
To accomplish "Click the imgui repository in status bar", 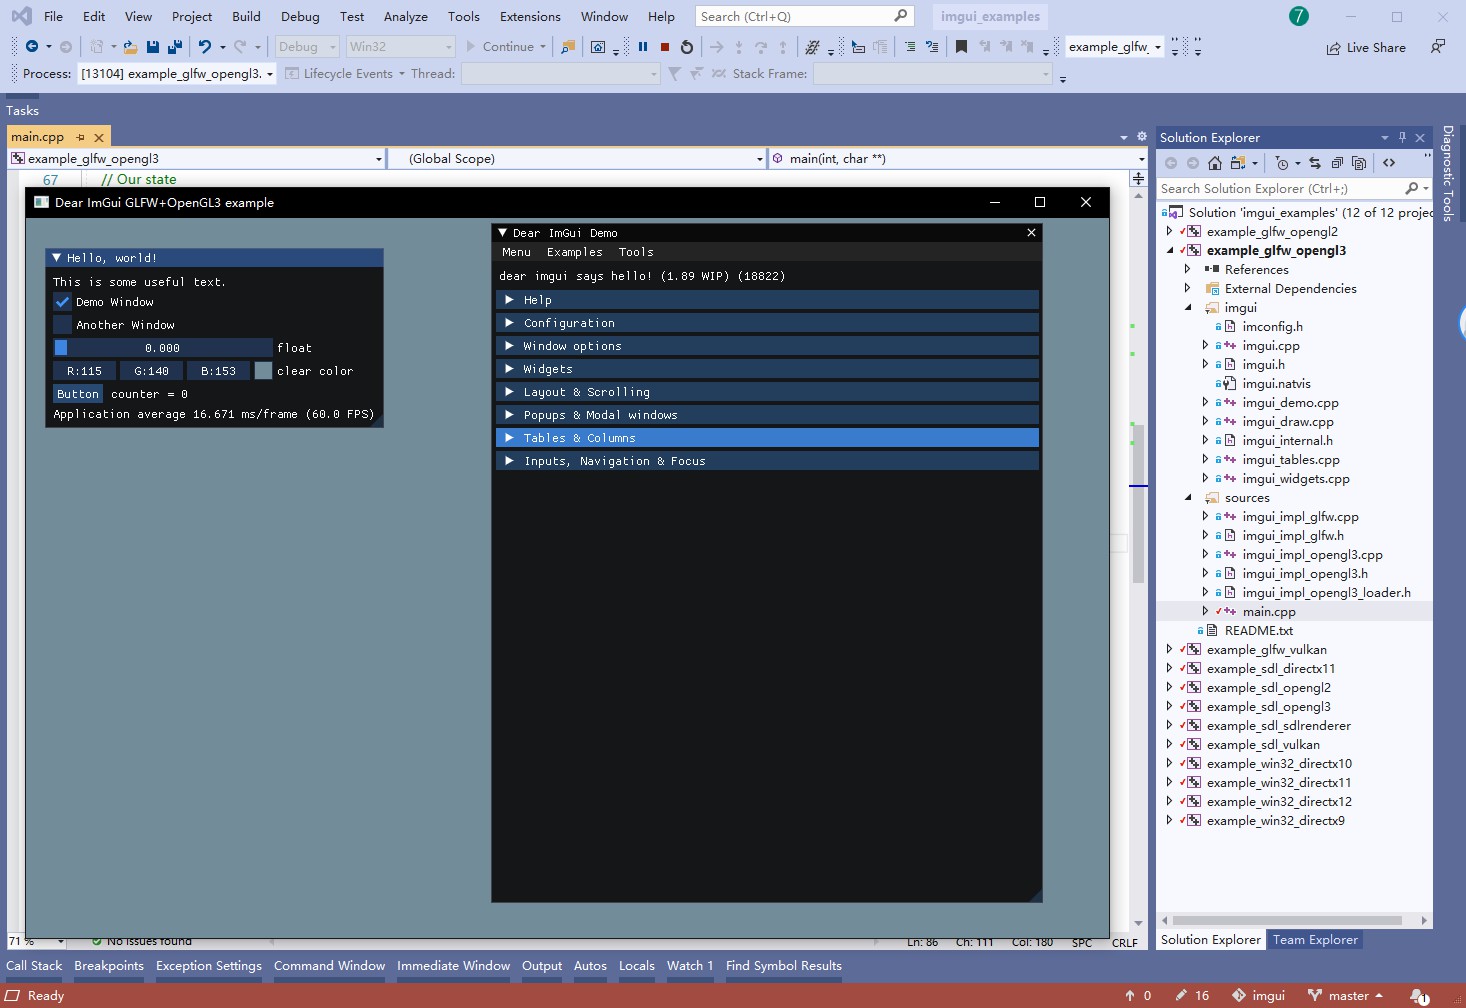I will point(1258,996).
